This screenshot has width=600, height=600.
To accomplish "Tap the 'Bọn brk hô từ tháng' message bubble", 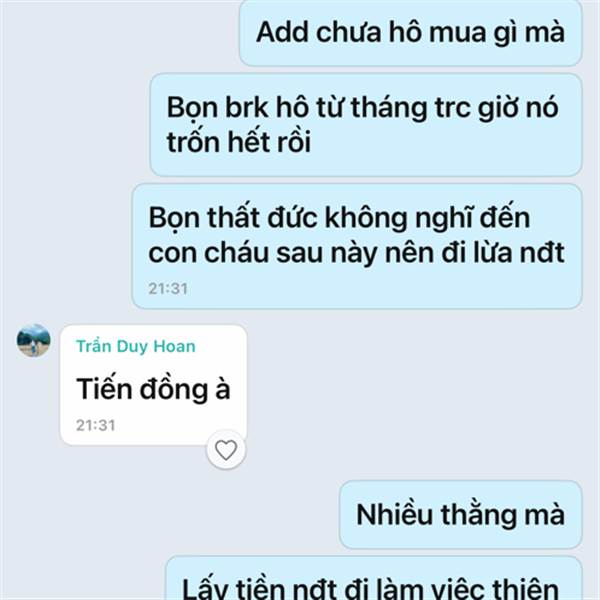I will point(366,125).
